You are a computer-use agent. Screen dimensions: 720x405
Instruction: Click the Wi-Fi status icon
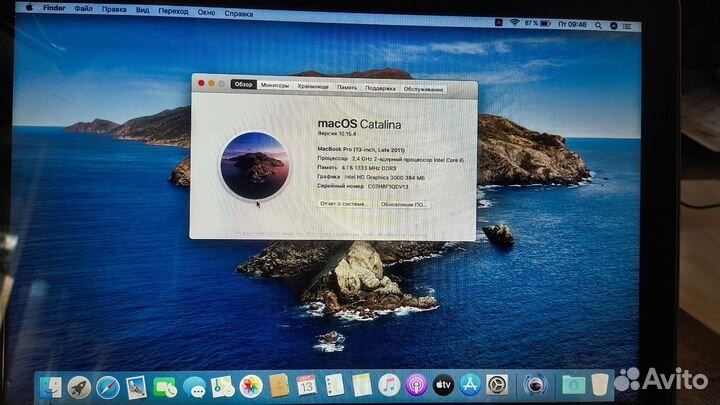[514, 22]
